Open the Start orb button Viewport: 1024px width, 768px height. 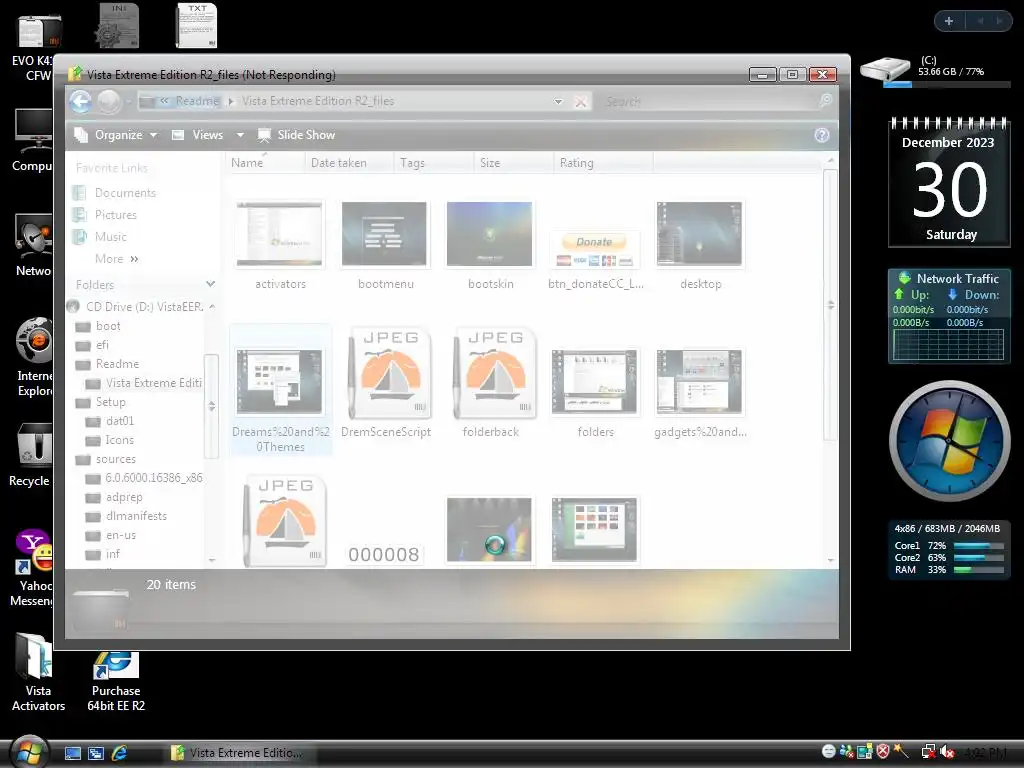coord(27,752)
